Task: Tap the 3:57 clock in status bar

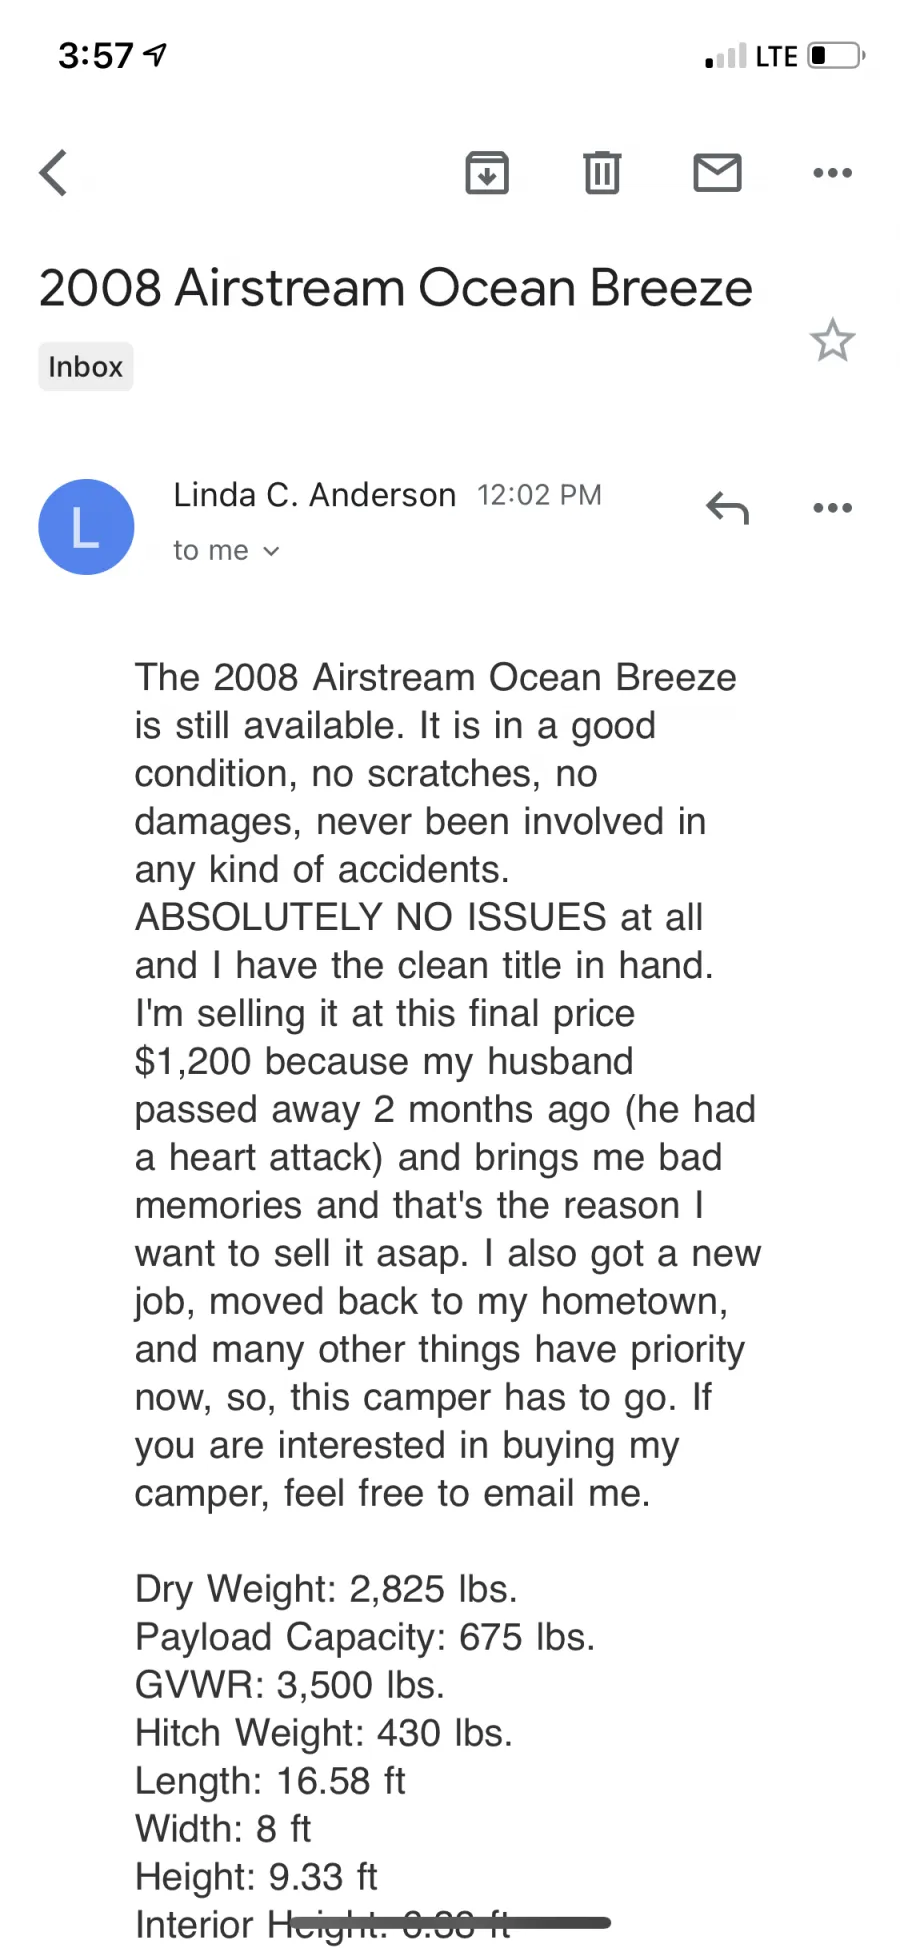Action: 95,55
